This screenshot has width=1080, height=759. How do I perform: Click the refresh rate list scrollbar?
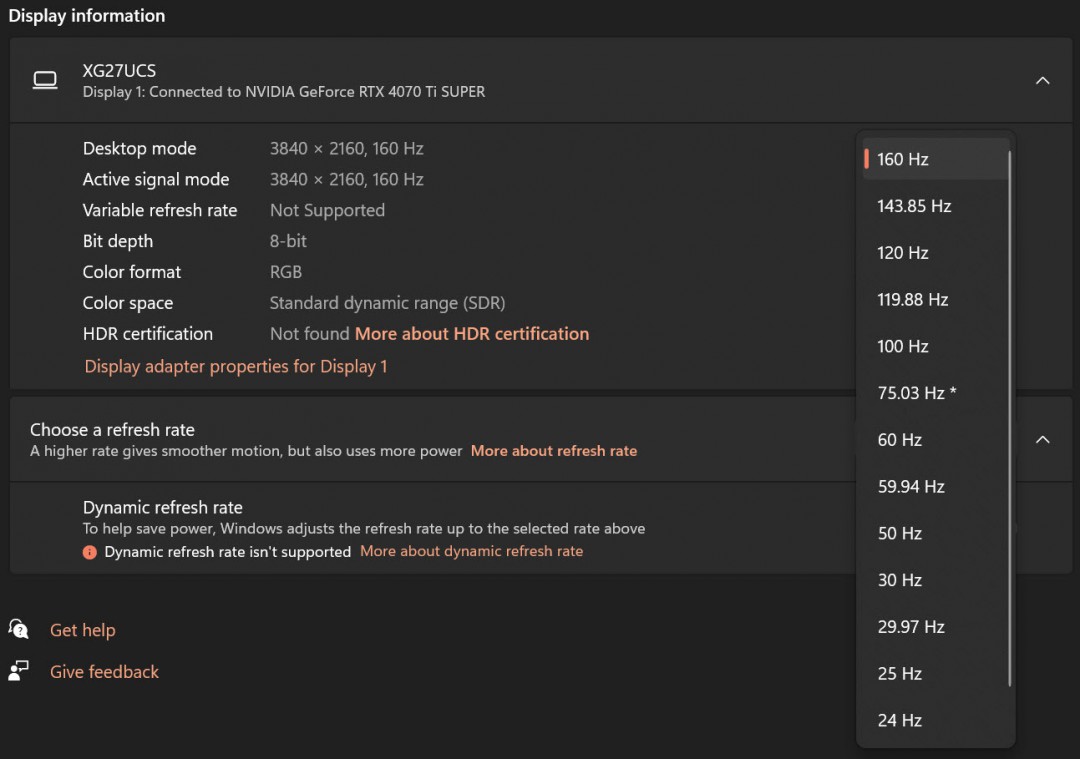[1010, 420]
